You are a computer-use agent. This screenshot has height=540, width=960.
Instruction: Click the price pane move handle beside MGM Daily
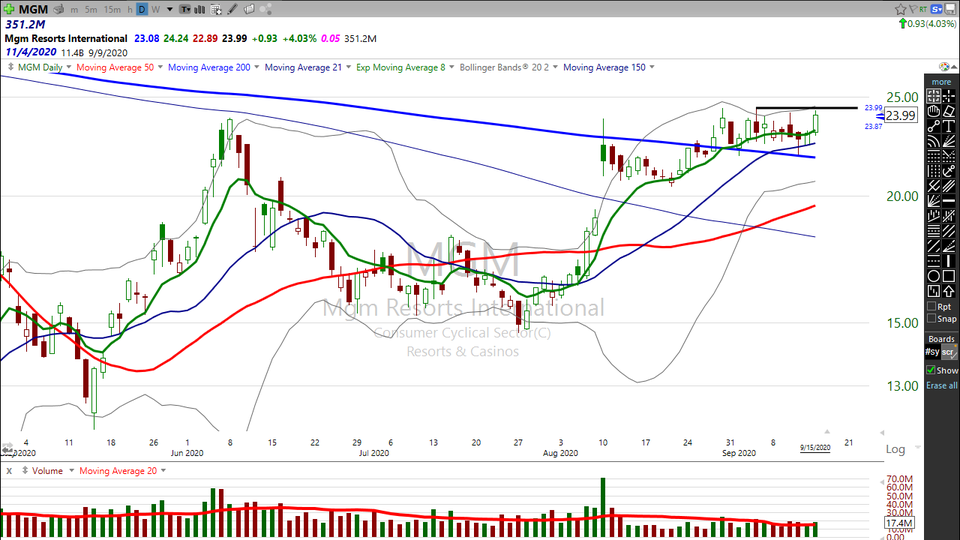[x=10, y=67]
